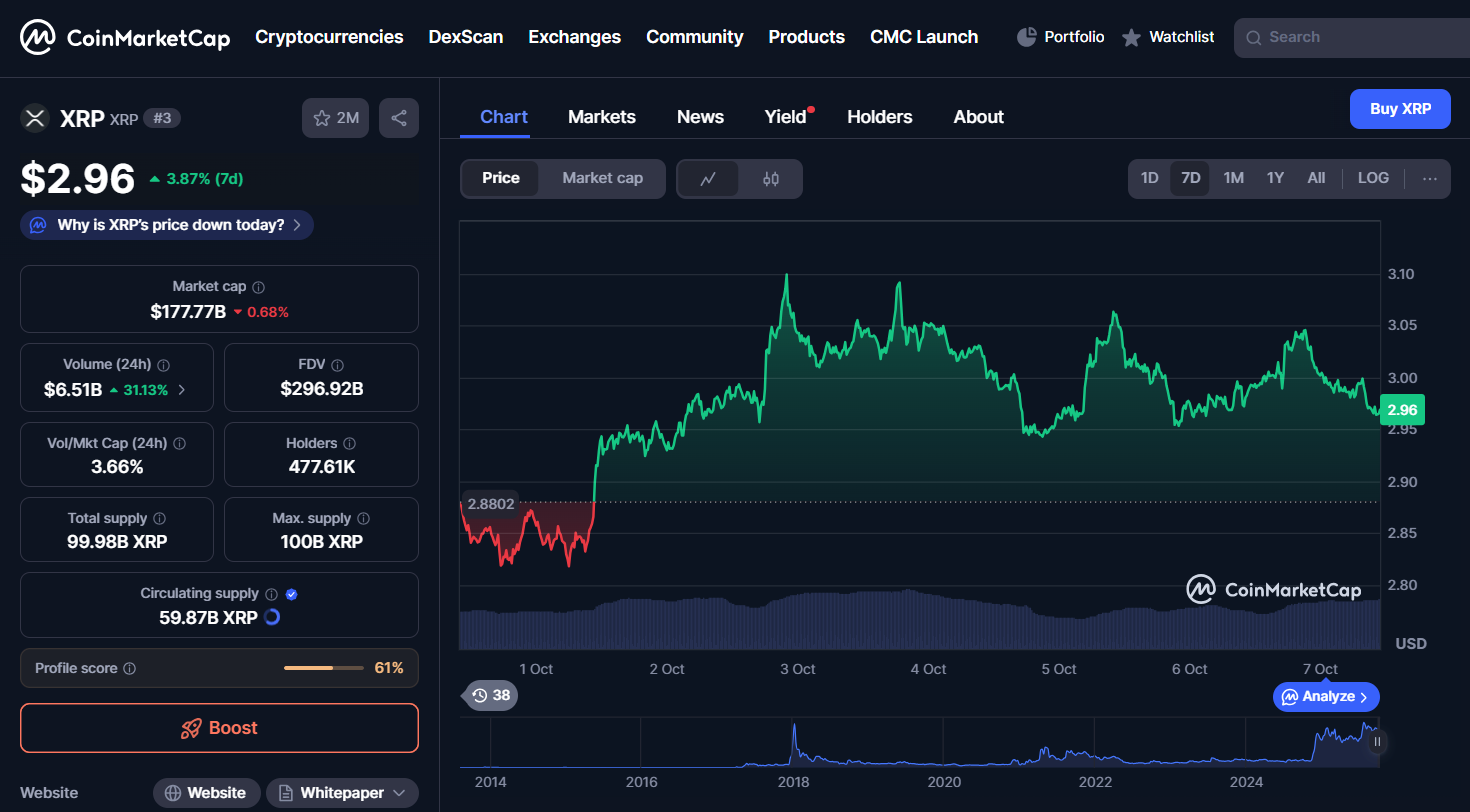Toggle the LOG scale on chart
This screenshot has width=1470, height=812.
click(x=1372, y=178)
